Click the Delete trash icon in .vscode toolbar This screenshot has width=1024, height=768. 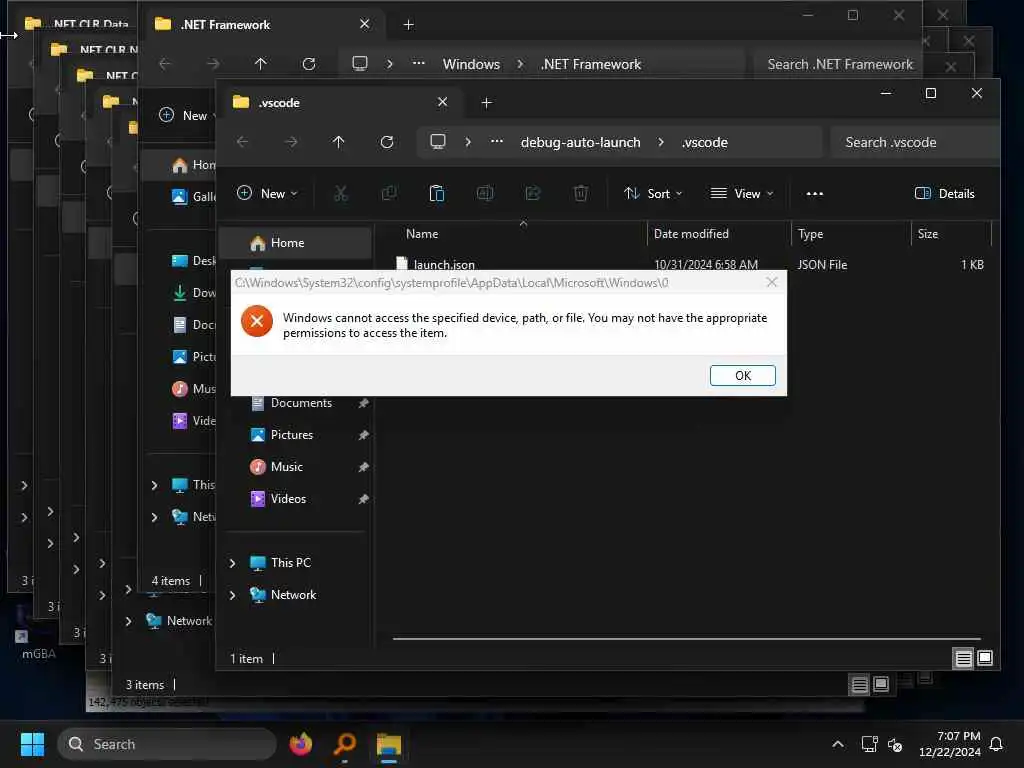click(x=581, y=193)
